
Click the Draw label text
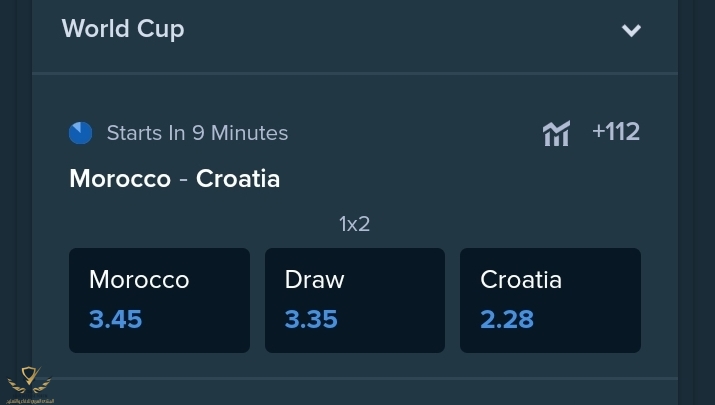[x=314, y=280]
